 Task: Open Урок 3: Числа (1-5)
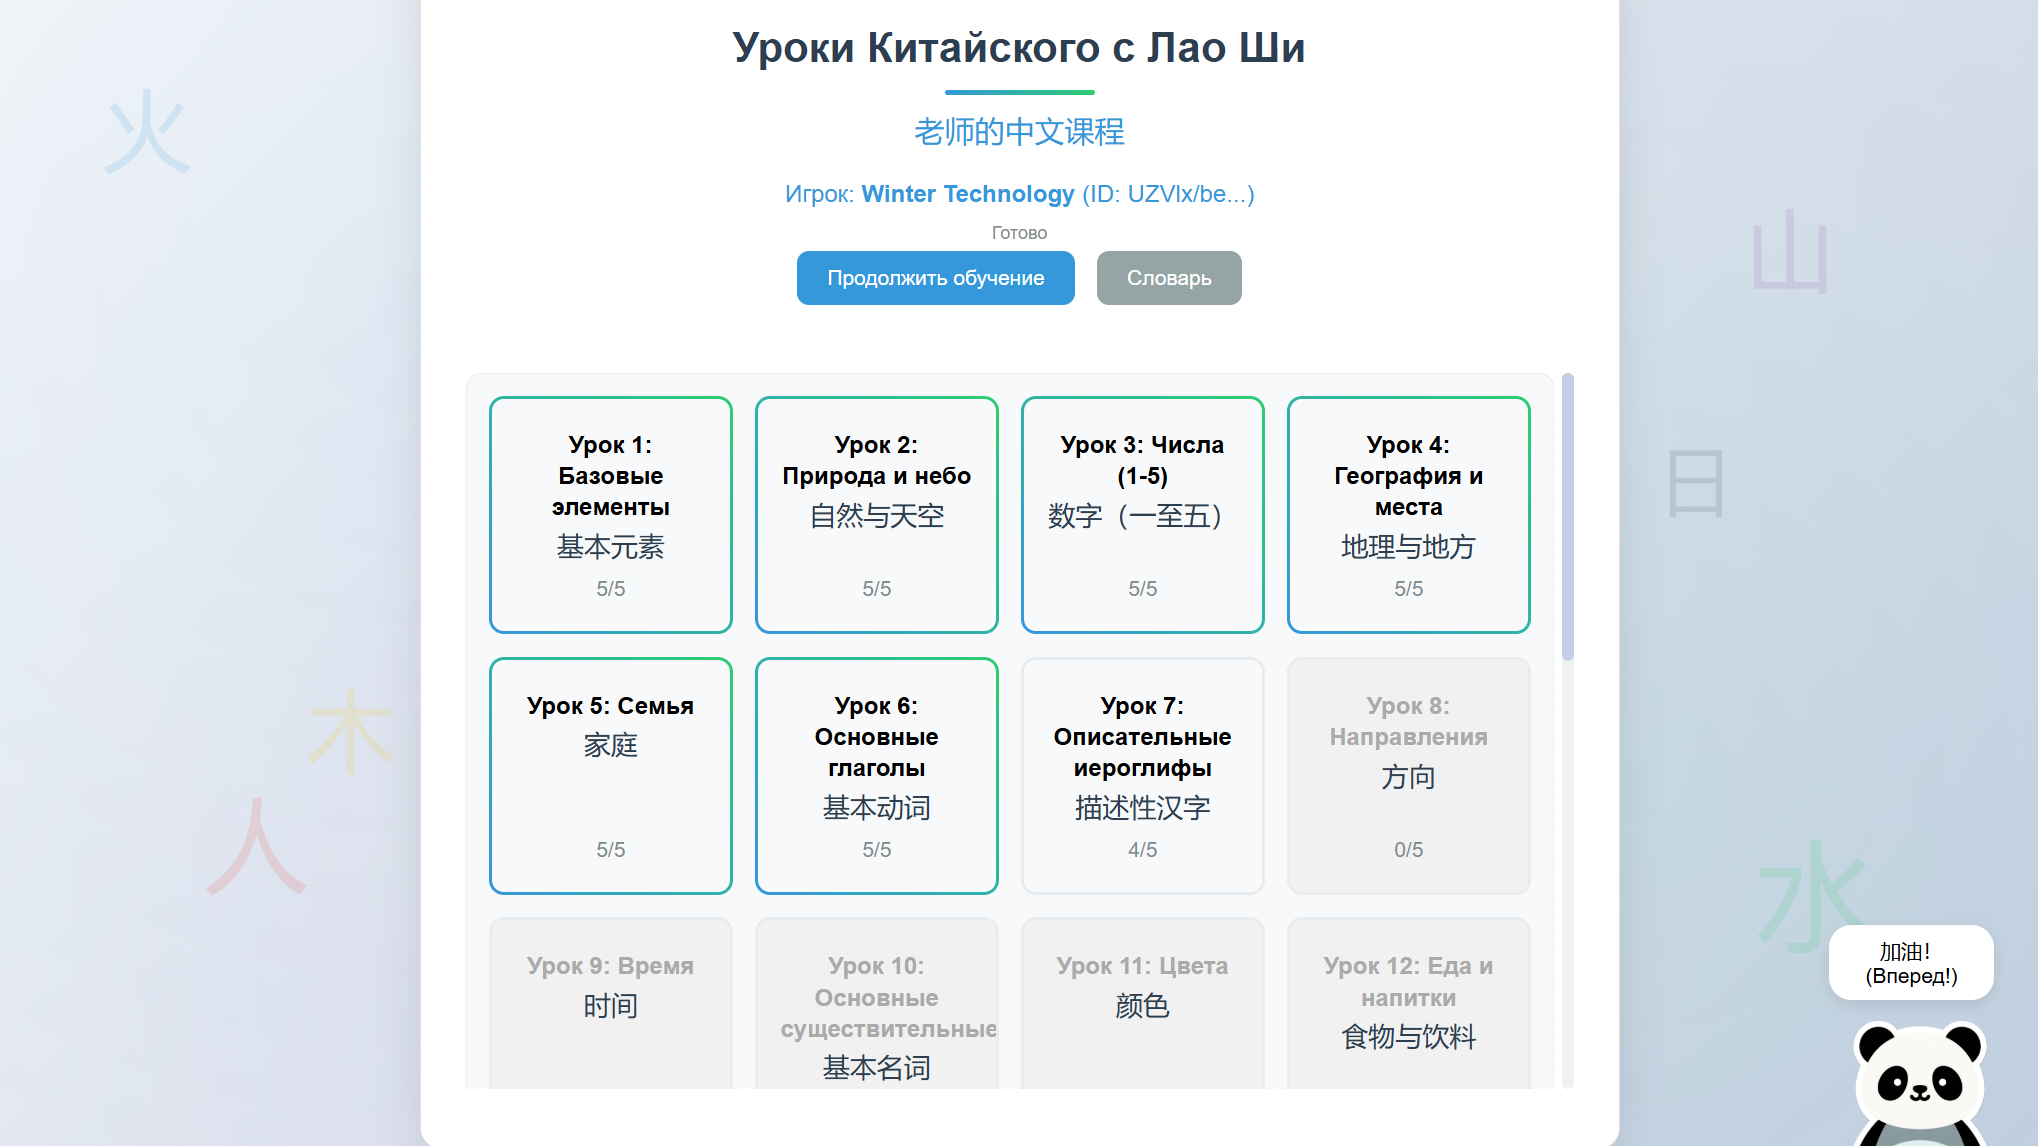tap(1142, 515)
